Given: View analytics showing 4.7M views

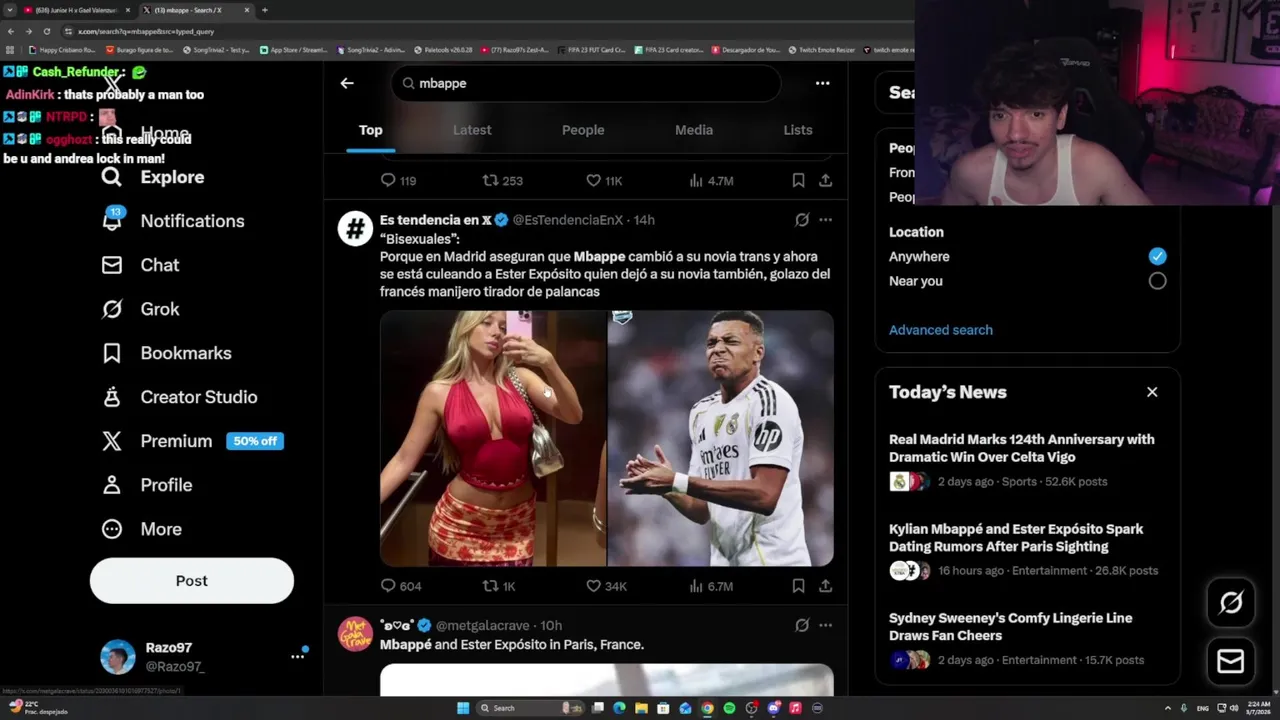Looking at the screenshot, I should 711,181.
